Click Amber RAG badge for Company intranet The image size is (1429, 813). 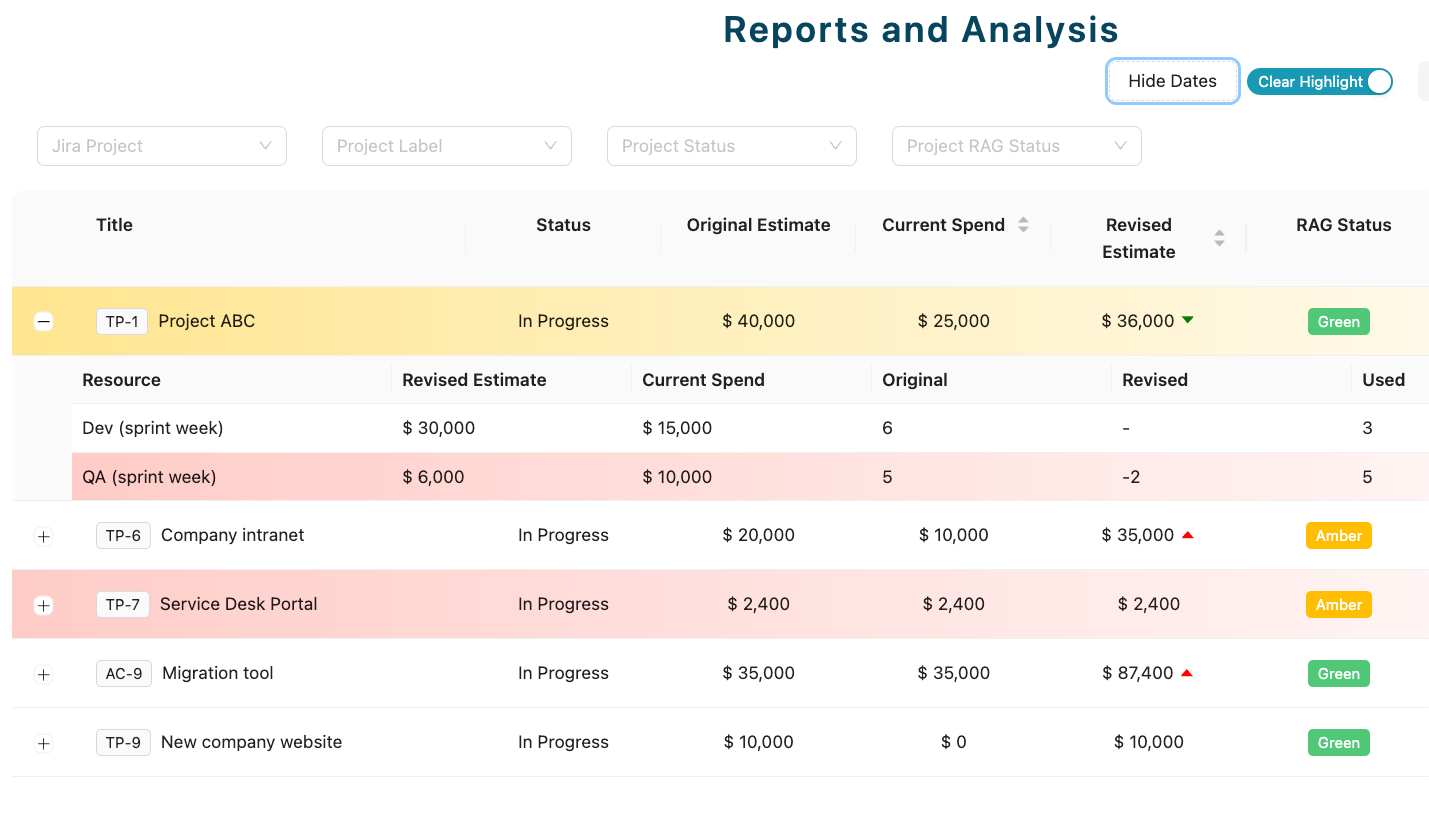click(1338, 536)
